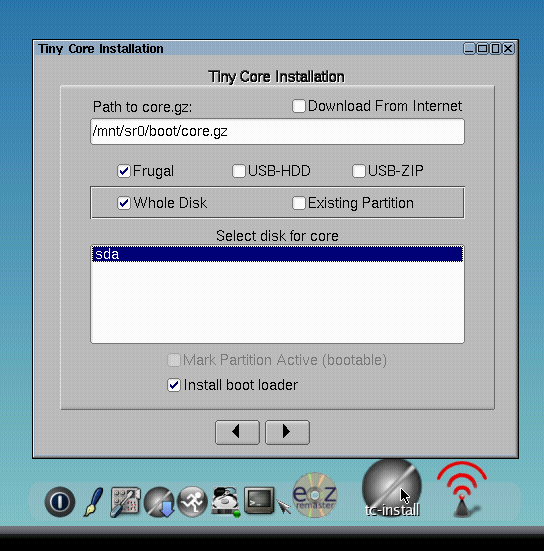The height and width of the screenshot is (551, 544).
Task: Click the Path to core.gz field
Action: [277, 131]
